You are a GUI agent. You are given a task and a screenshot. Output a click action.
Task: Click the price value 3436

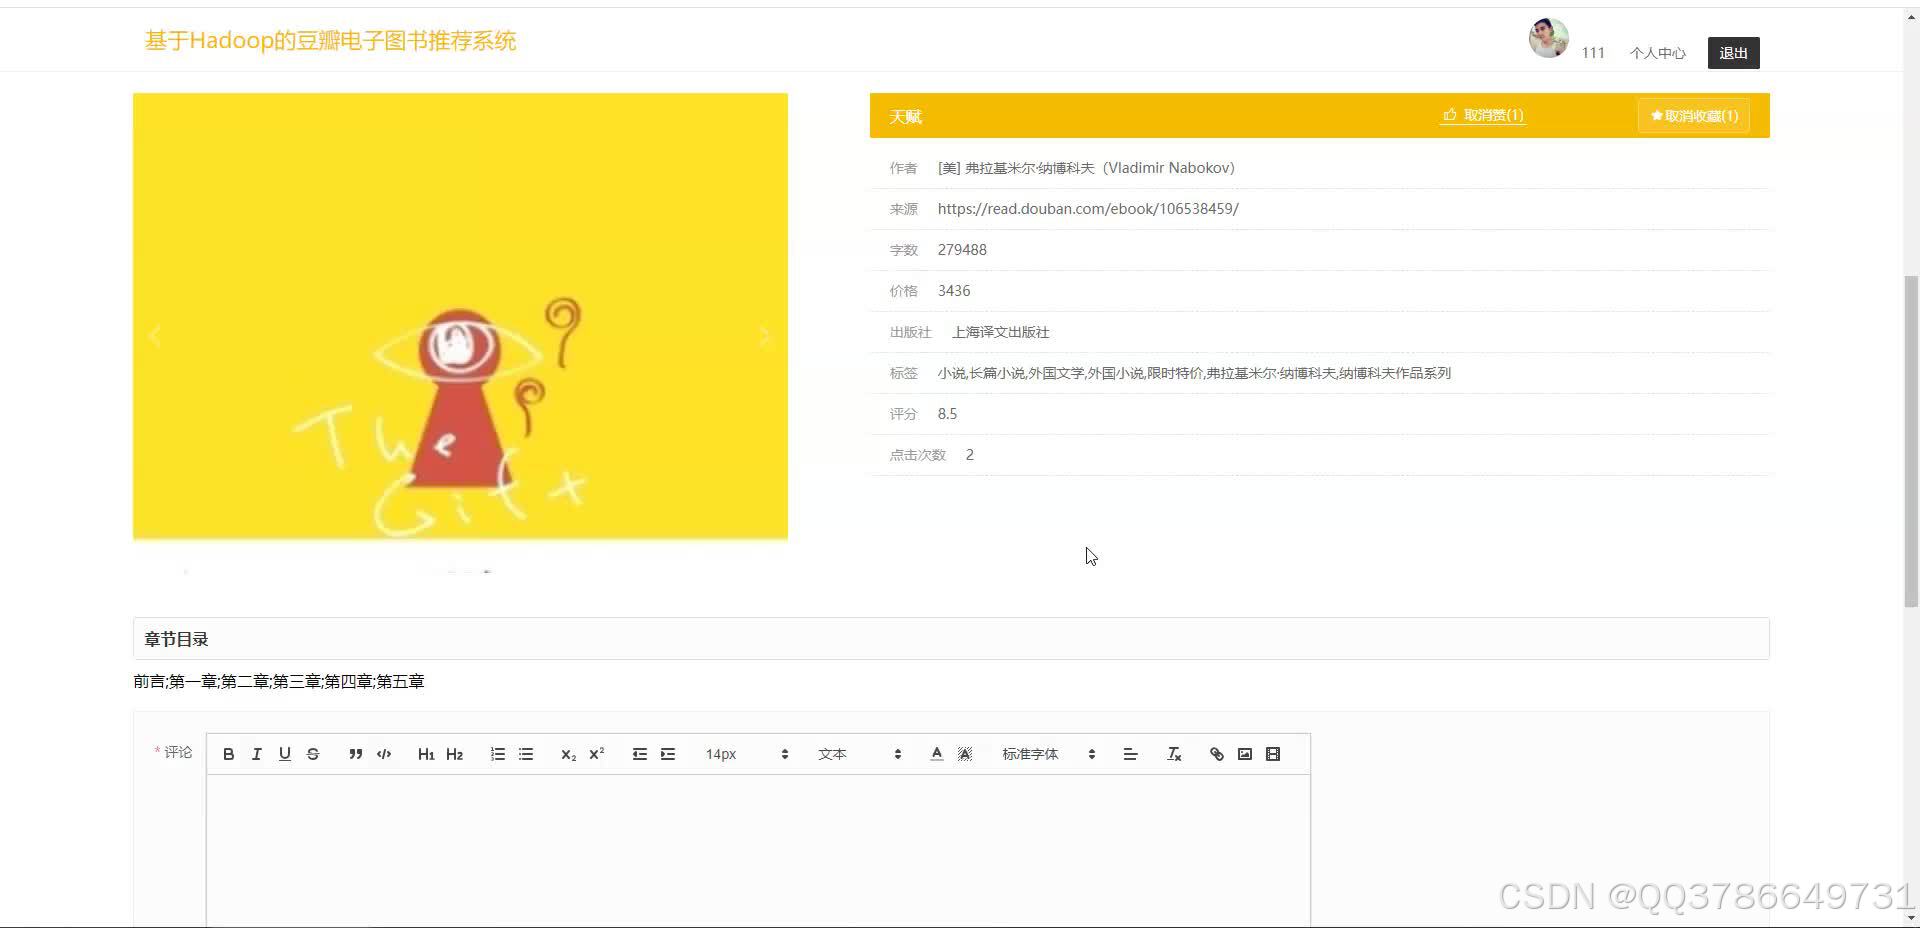[954, 291]
